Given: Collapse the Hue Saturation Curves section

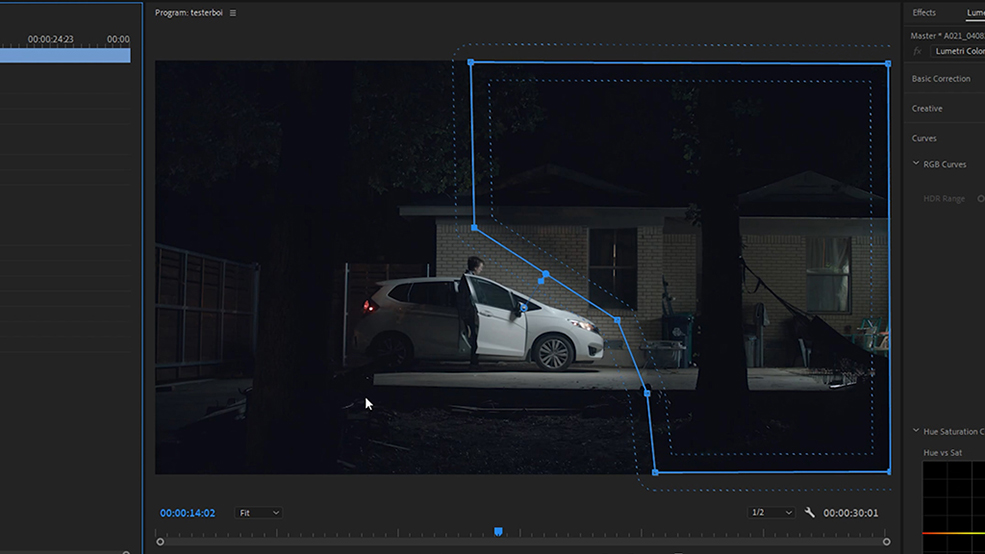Looking at the screenshot, I should coord(916,431).
